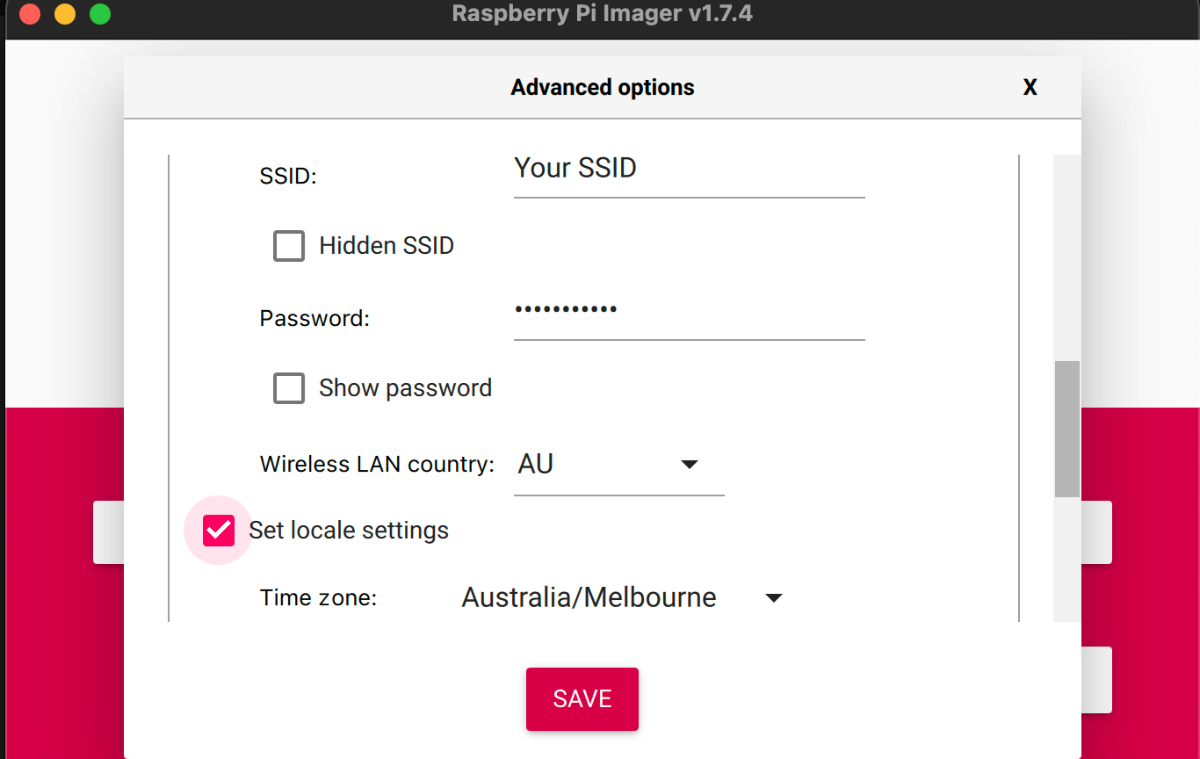This screenshot has width=1200, height=759.
Task: Click the gray scrollbar thumb
Action: pos(1068,429)
